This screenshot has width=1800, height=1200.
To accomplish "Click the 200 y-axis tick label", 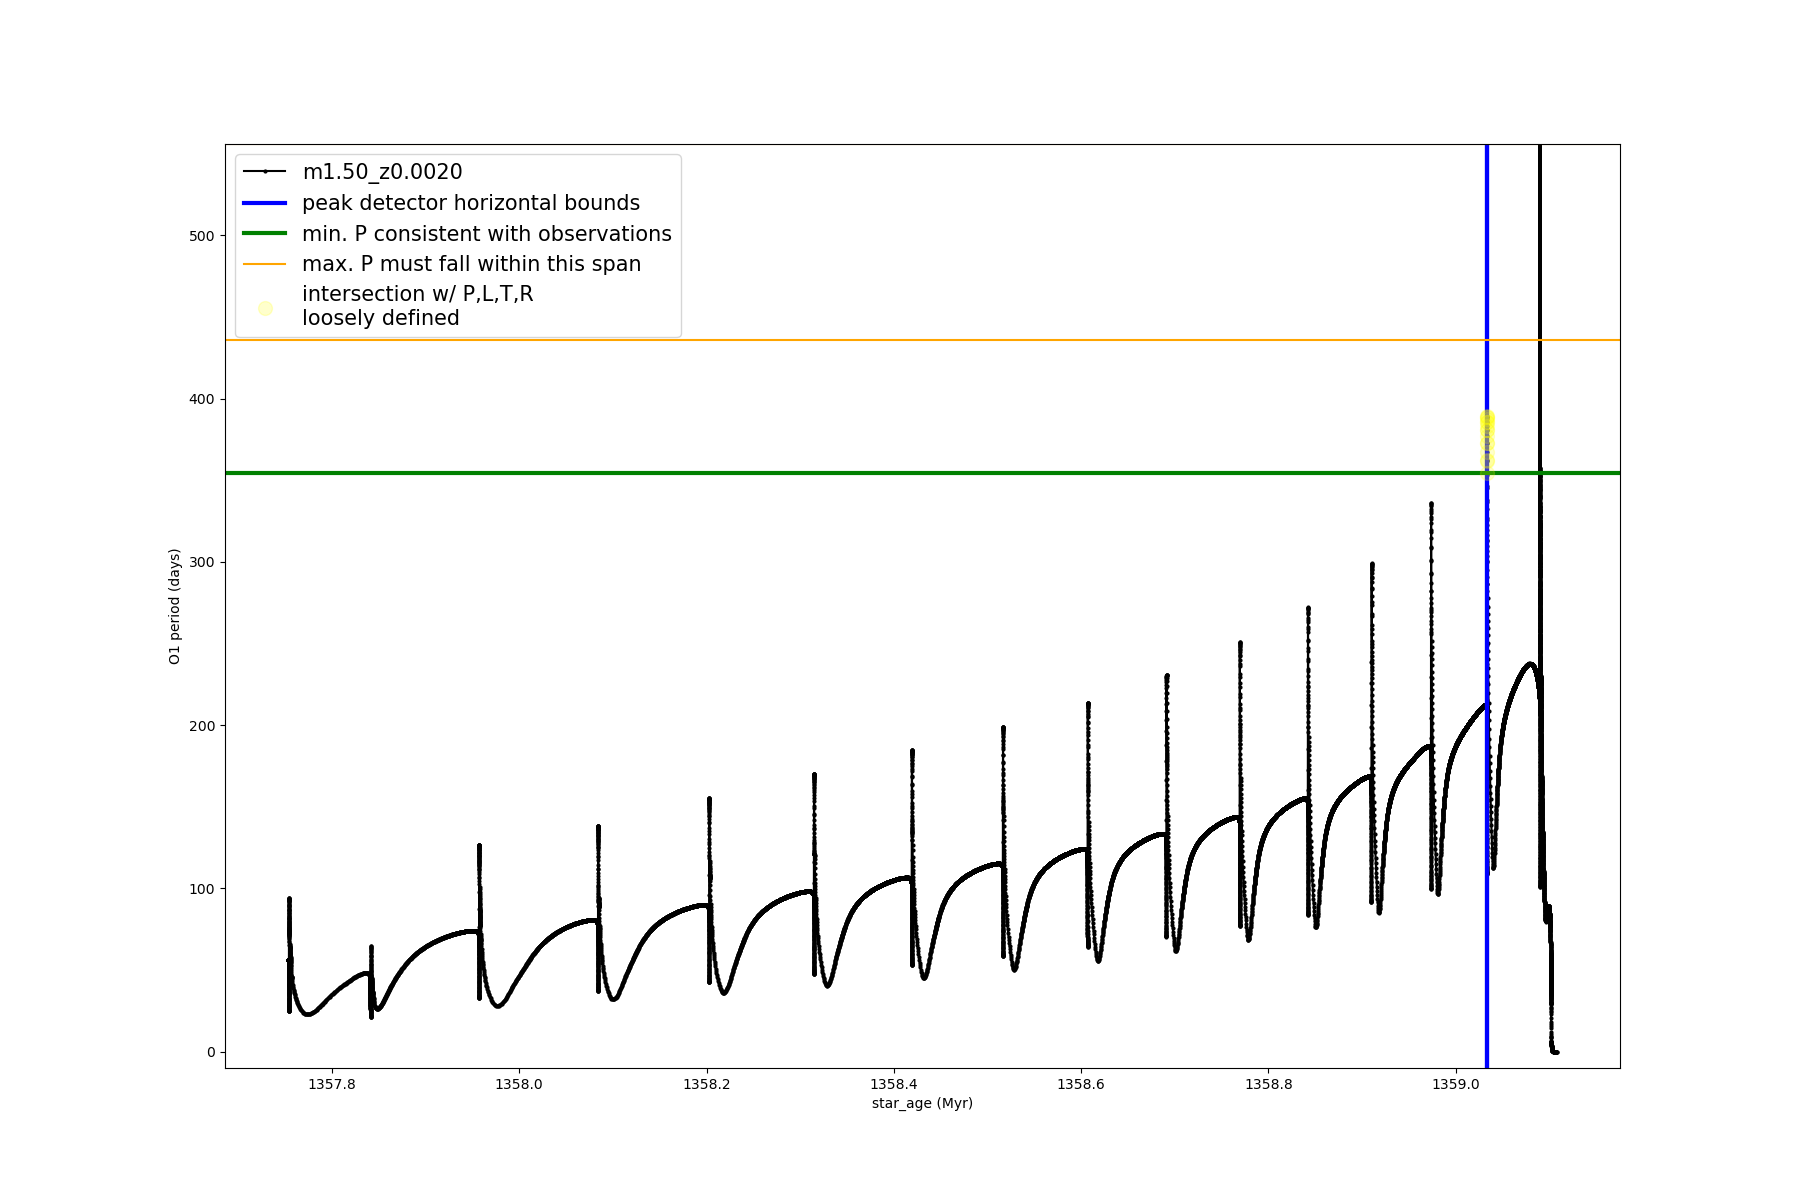I will [202, 726].
